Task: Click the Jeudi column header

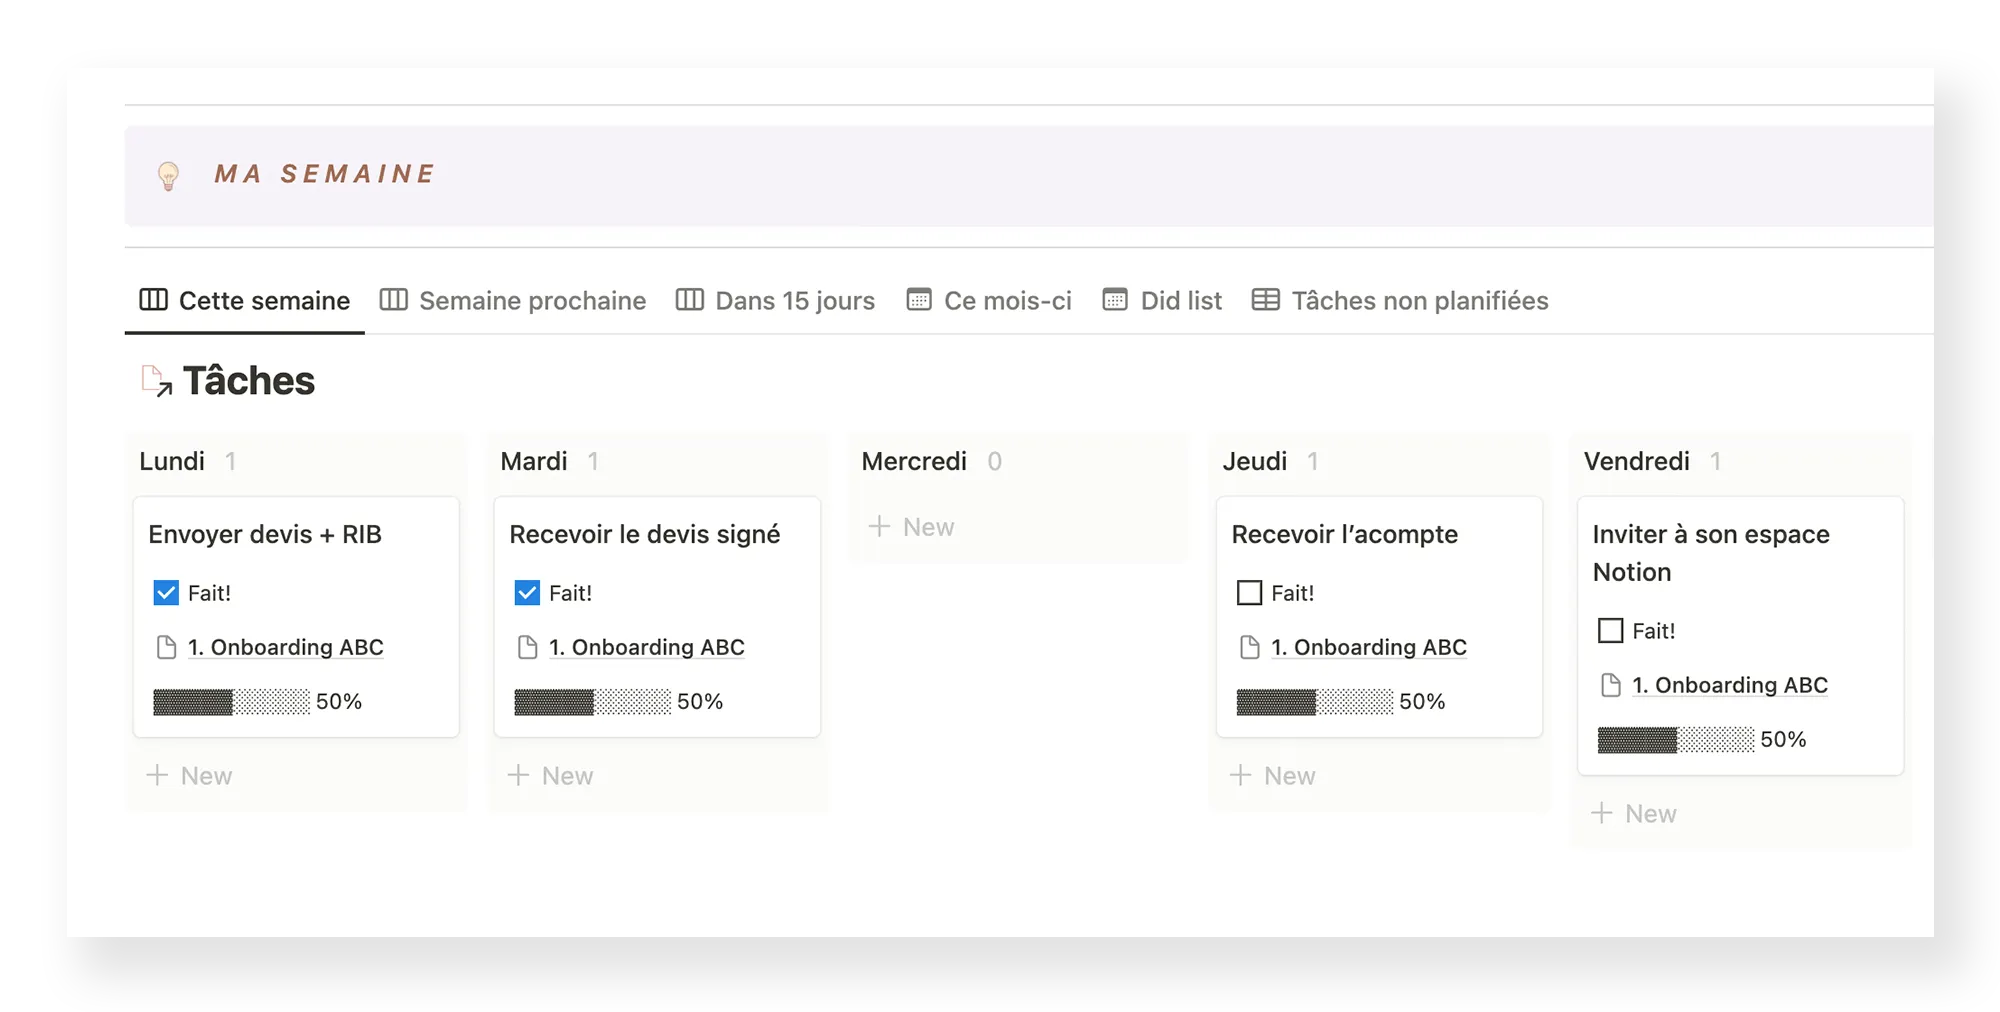Action: pyautogui.click(x=1254, y=461)
